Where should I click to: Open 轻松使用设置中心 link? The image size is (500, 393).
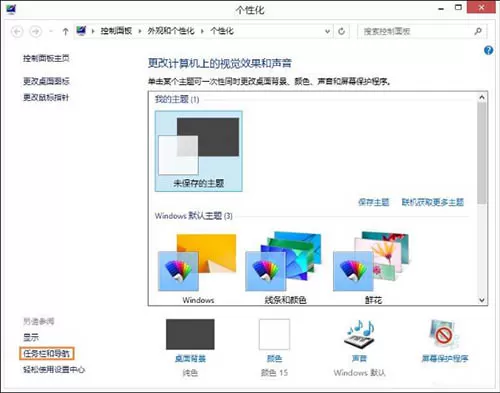[54, 369]
